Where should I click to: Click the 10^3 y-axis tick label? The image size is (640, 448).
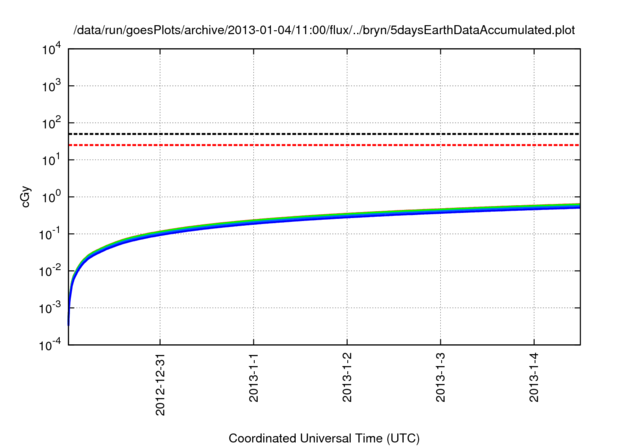pyautogui.click(x=51, y=86)
